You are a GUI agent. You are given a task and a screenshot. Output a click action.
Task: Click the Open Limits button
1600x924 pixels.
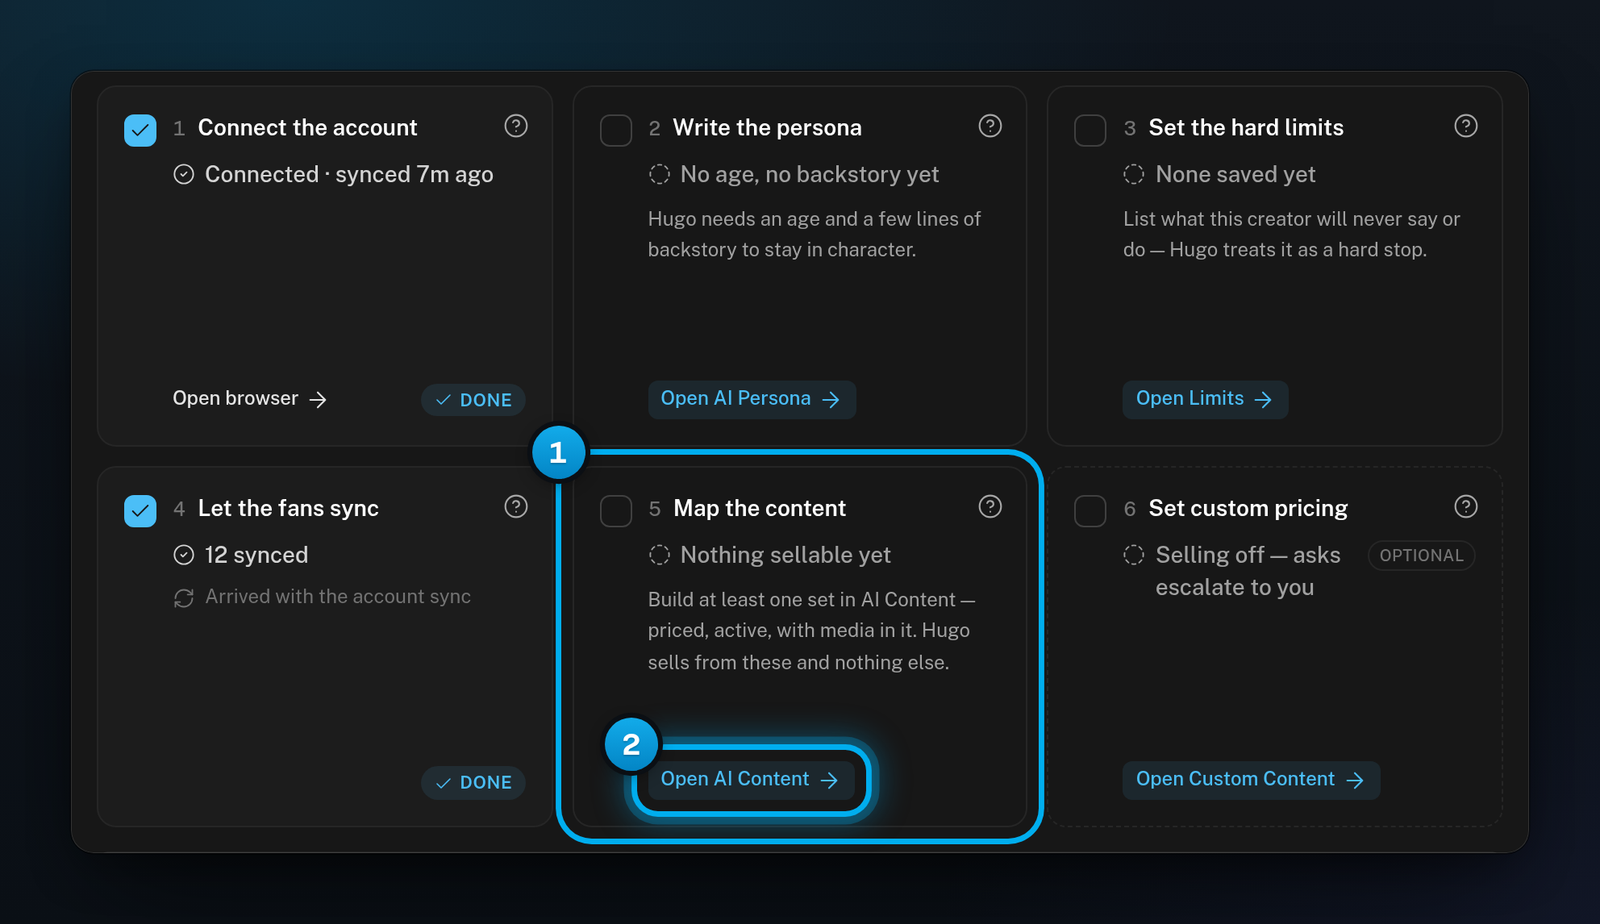click(x=1205, y=399)
